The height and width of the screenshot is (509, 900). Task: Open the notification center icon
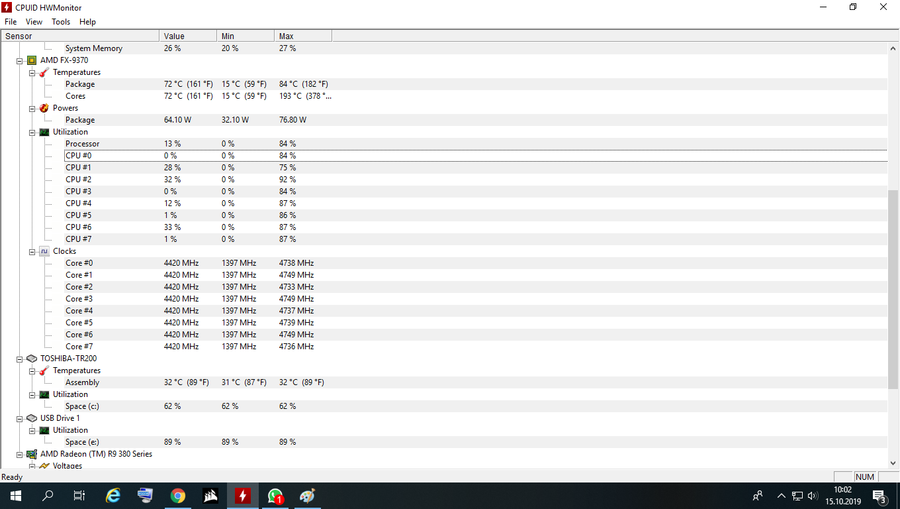[x=879, y=496]
